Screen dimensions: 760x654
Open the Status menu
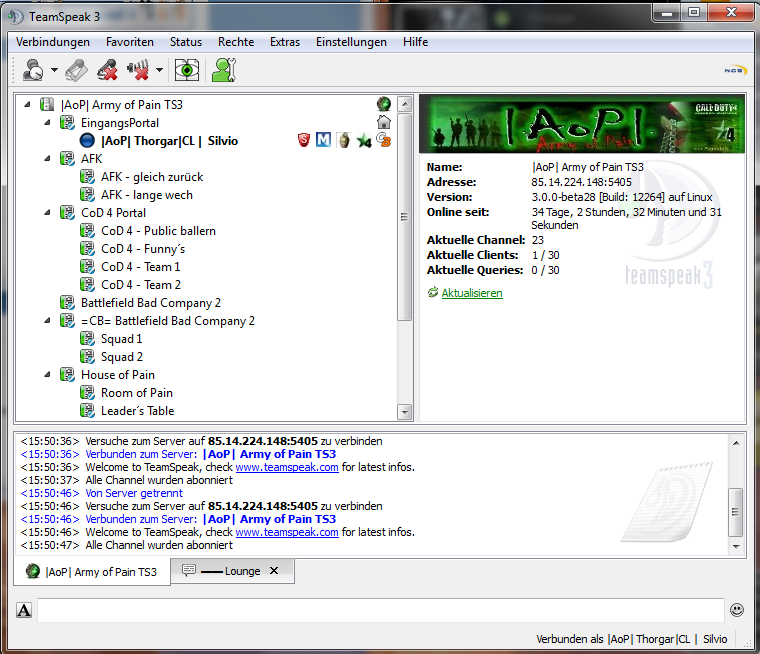186,42
